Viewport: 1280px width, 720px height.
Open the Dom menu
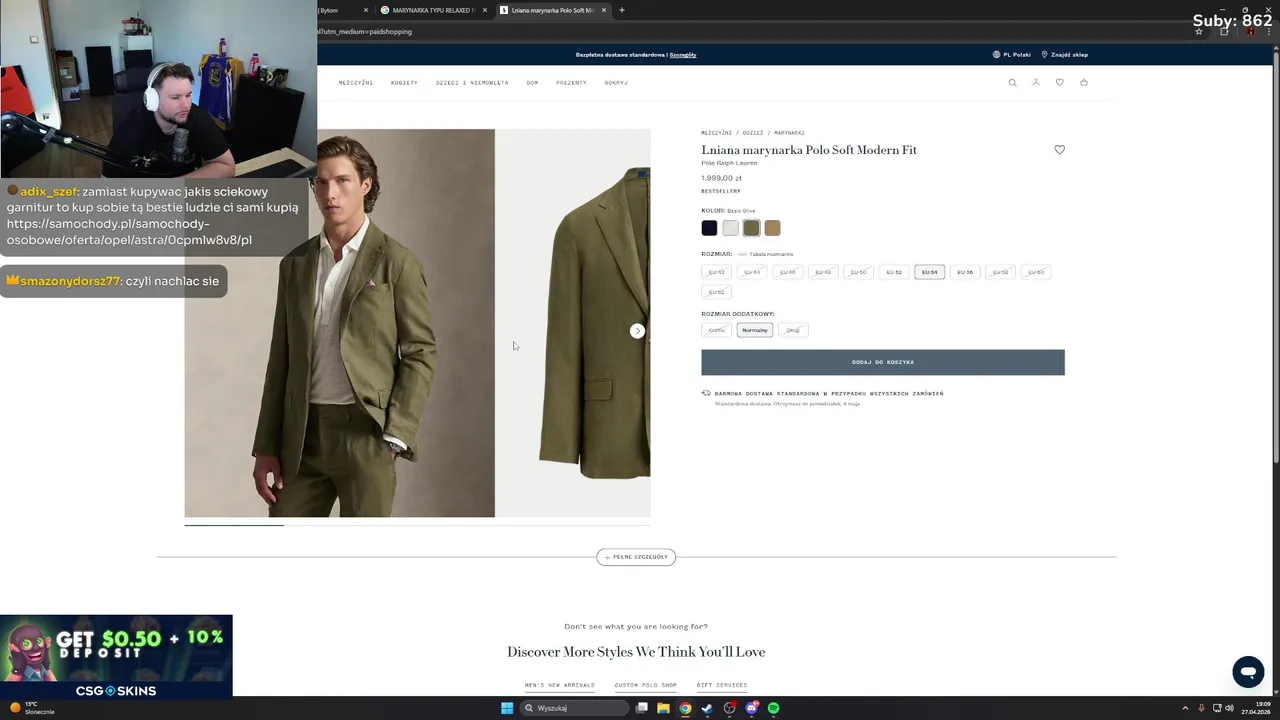click(532, 83)
